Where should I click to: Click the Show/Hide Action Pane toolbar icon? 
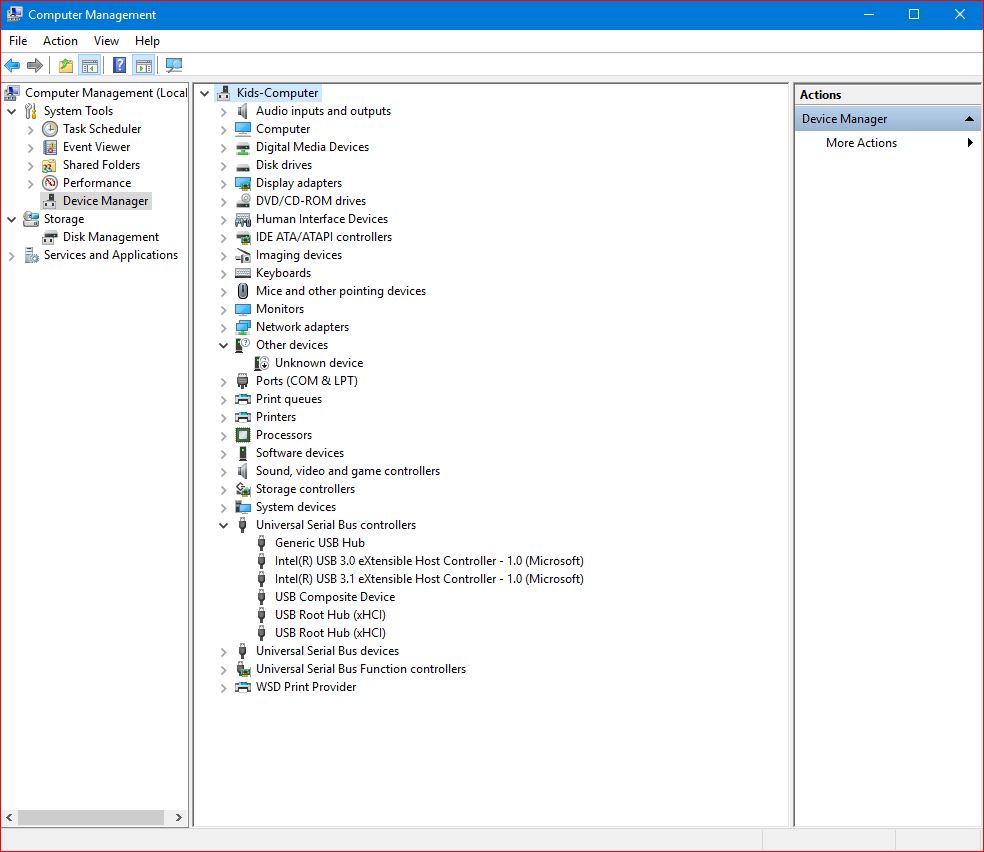tap(144, 65)
